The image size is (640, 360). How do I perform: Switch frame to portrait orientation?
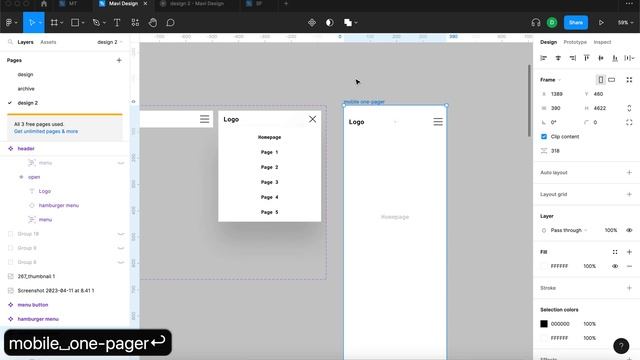tap(601, 80)
